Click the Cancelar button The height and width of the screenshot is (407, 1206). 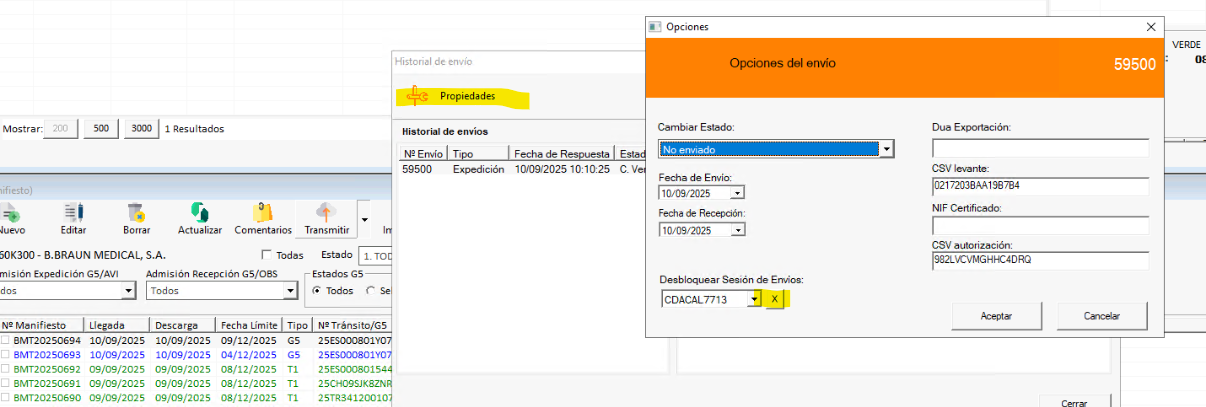tap(1101, 316)
